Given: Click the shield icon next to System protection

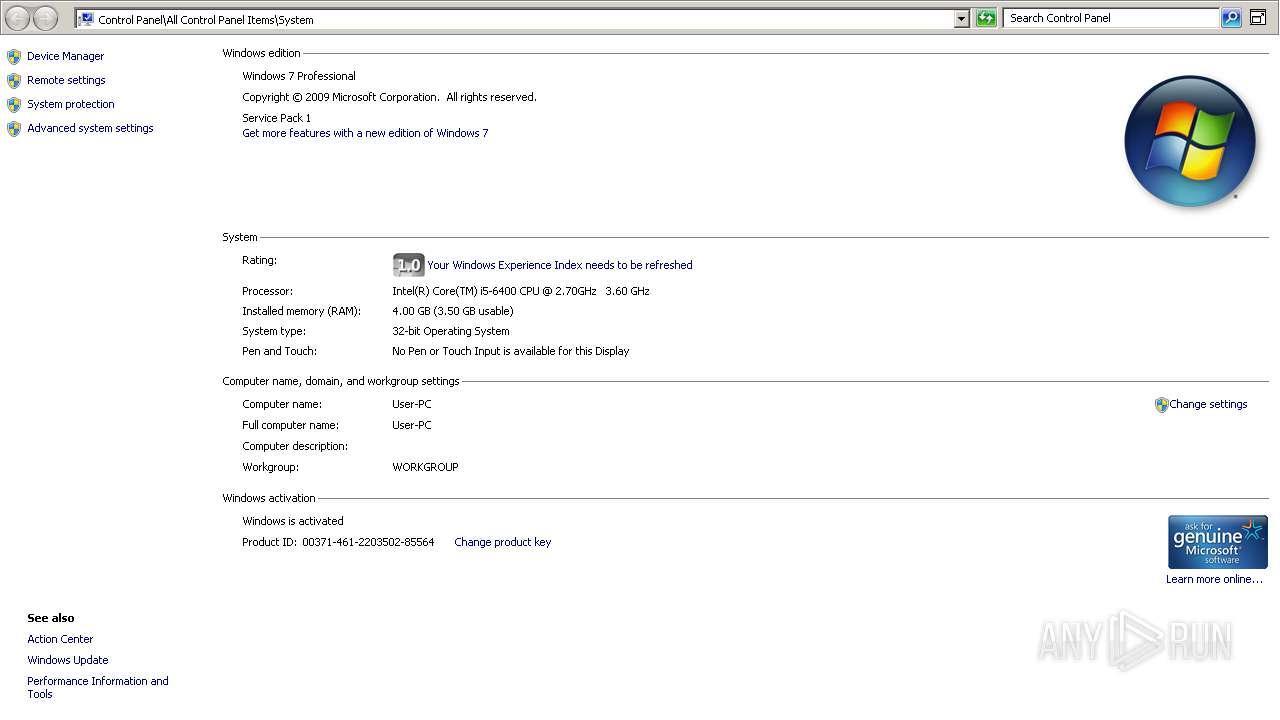Looking at the screenshot, I should [14, 105].
